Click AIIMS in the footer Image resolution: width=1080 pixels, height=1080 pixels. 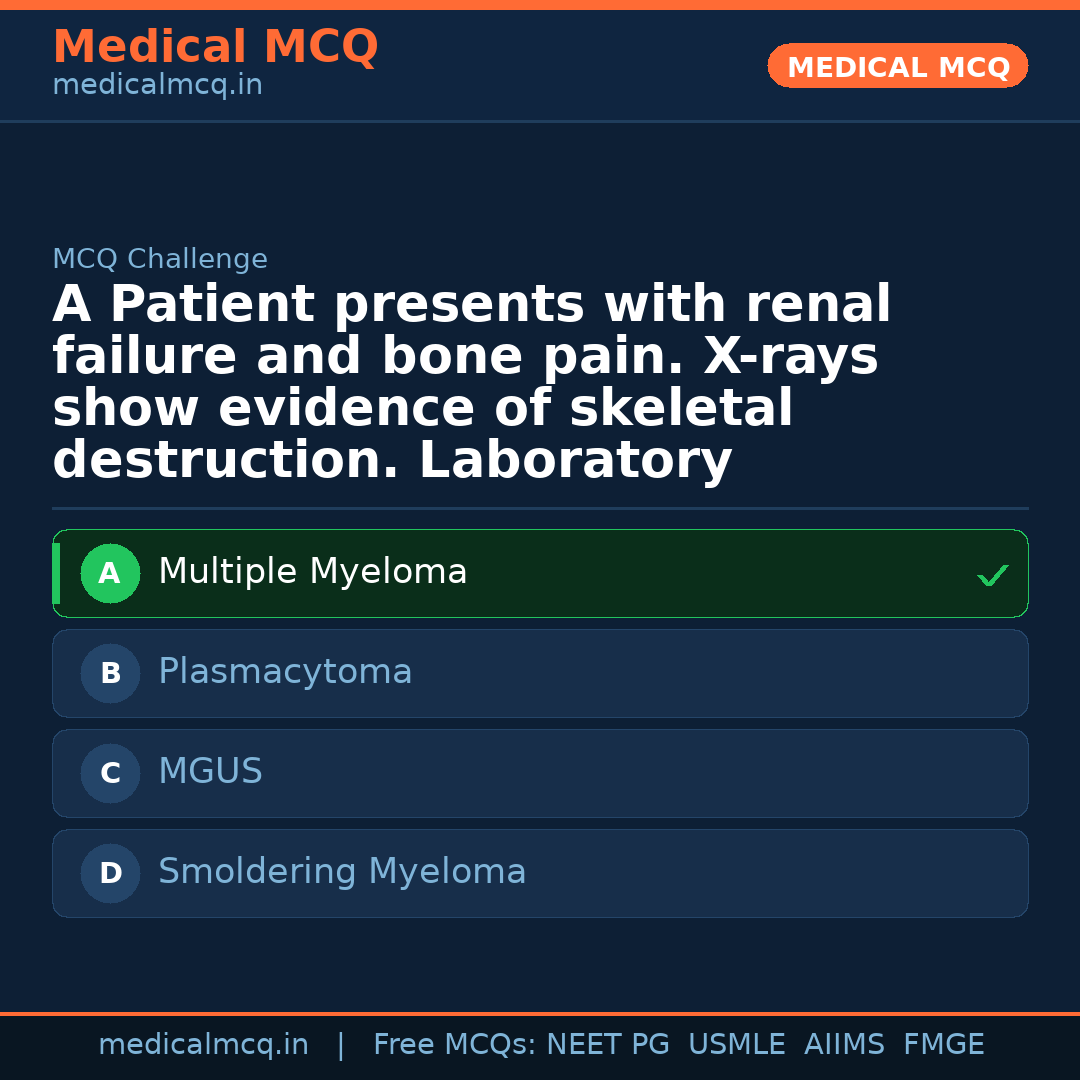pos(844,1045)
